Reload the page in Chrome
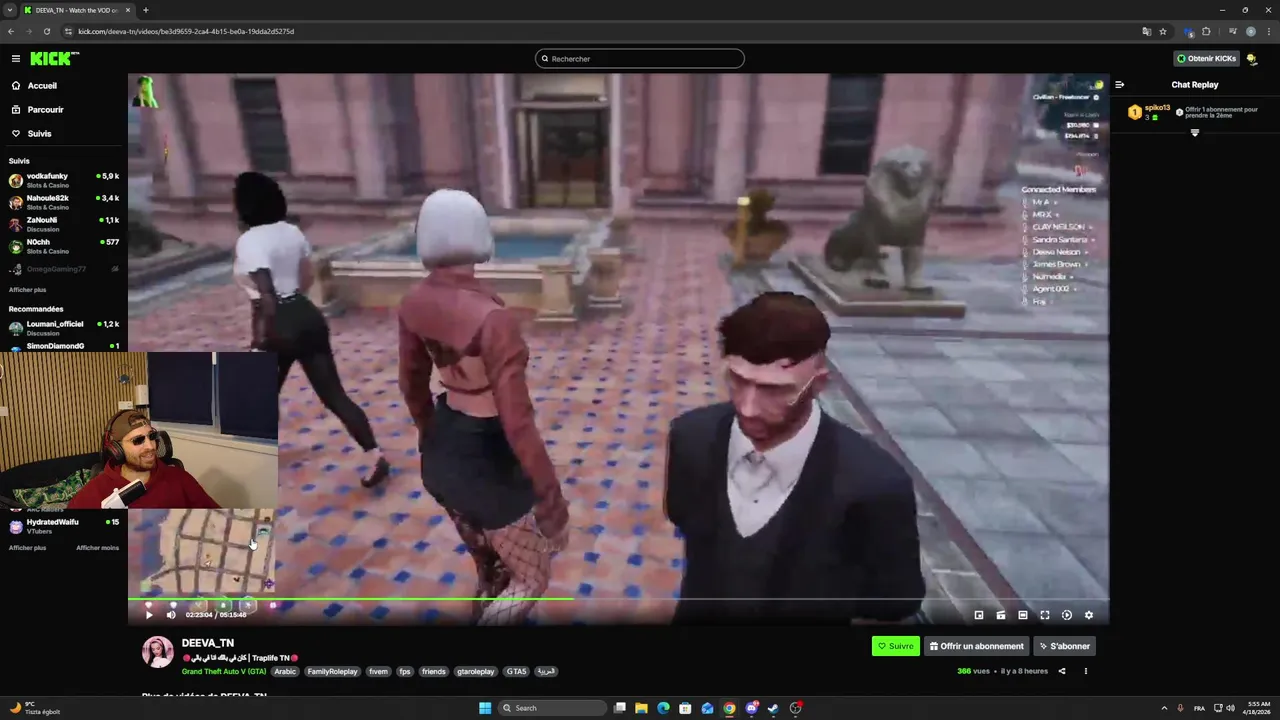1280x720 pixels. (47, 31)
